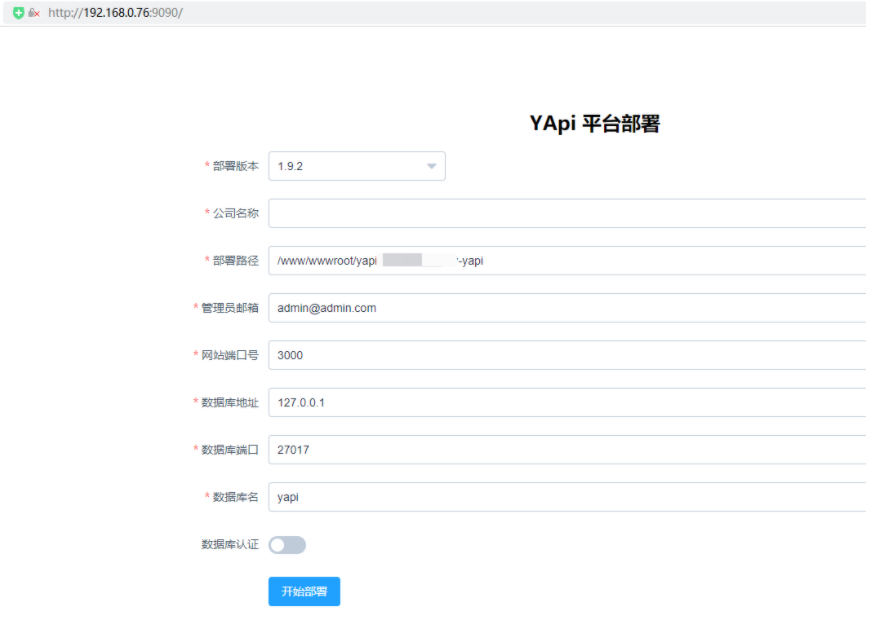Click the 网站端口号 label

tap(230, 355)
